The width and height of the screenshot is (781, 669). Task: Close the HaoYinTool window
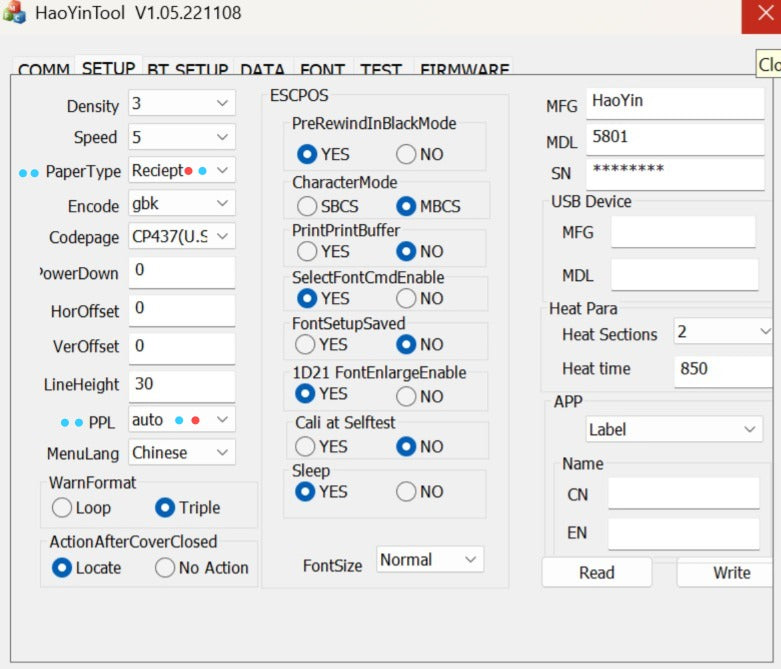click(x=763, y=15)
